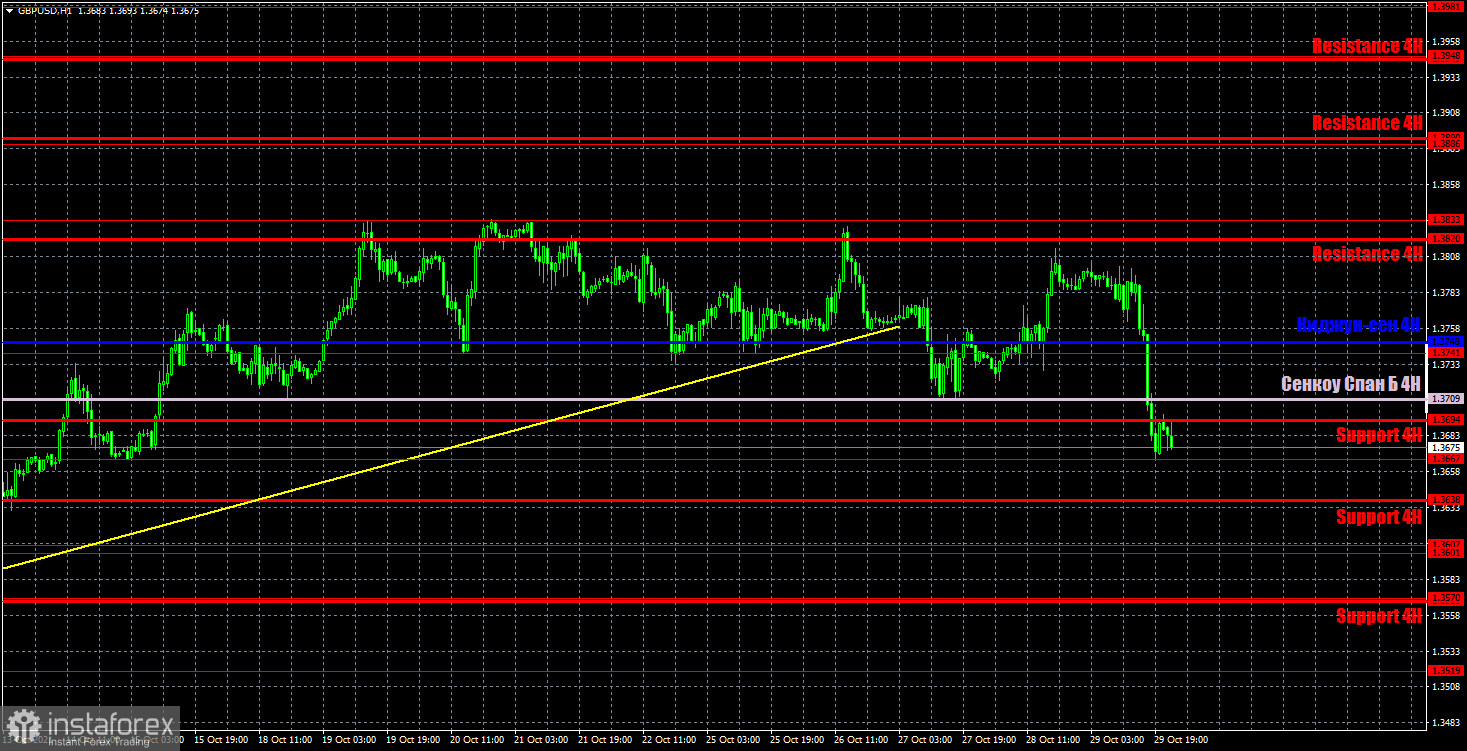Click the 1.3820 red price tag
This screenshot has height=751, width=1467.
[x=1447, y=239]
